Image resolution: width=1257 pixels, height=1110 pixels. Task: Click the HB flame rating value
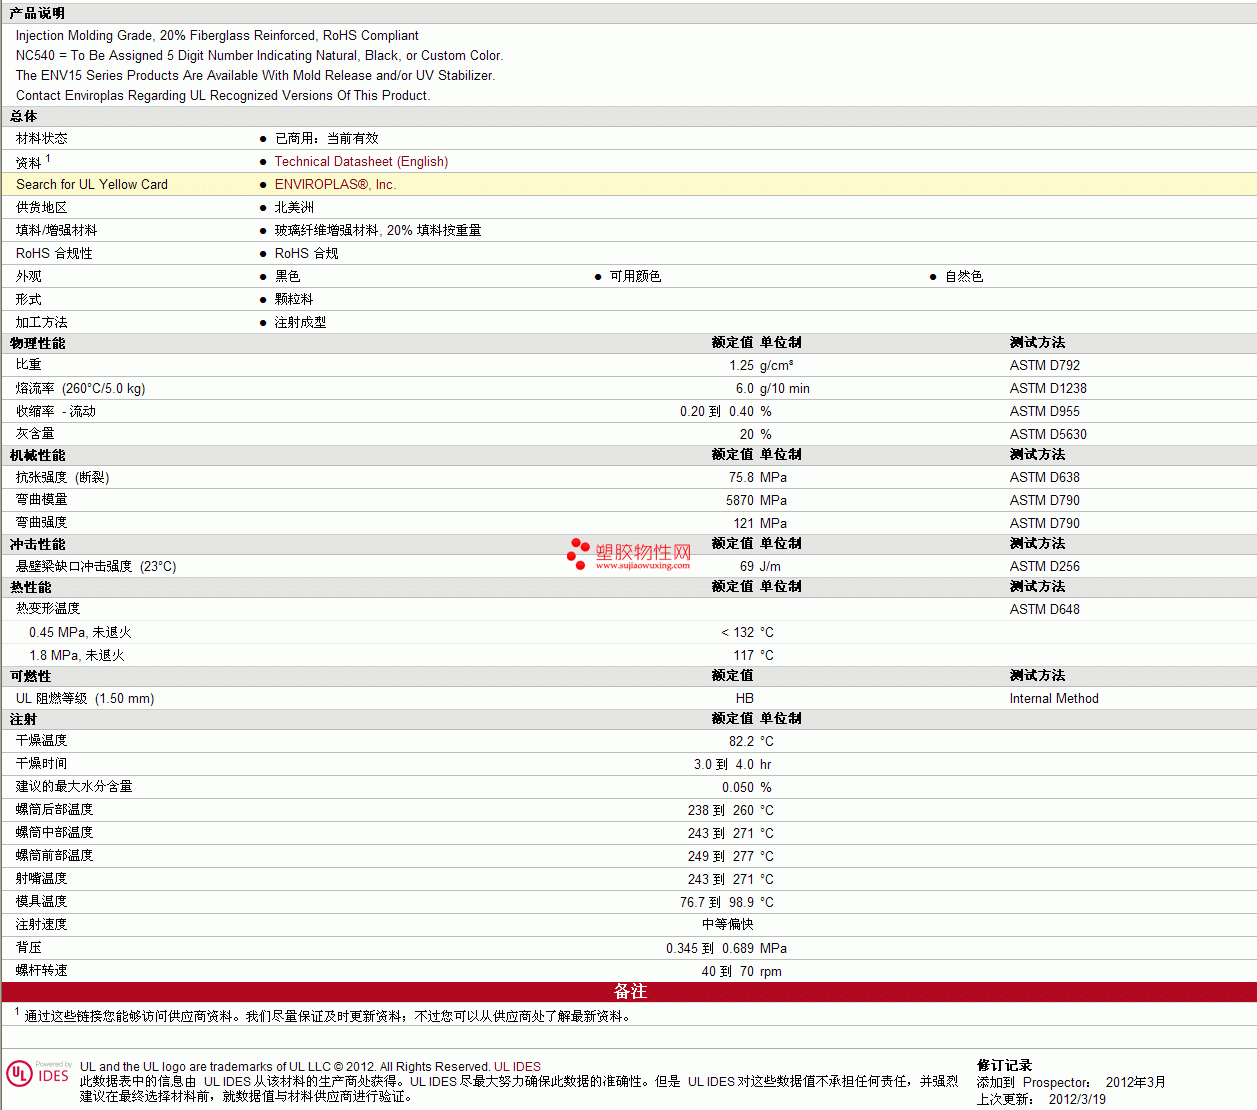pyautogui.click(x=745, y=698)
